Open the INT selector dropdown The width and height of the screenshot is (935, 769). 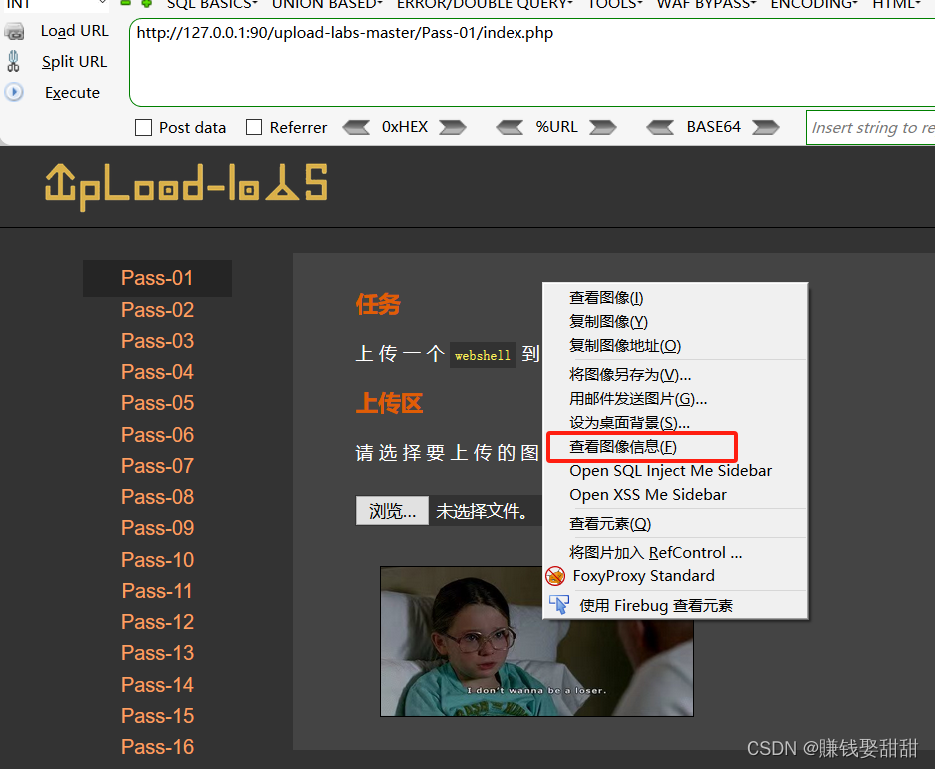(57, 5)
